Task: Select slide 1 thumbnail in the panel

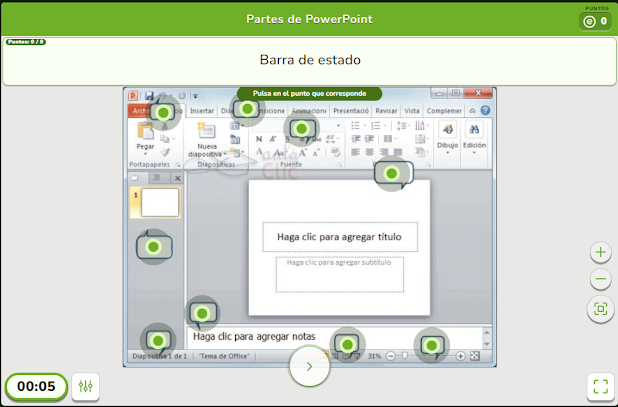Action: point(156,203)
